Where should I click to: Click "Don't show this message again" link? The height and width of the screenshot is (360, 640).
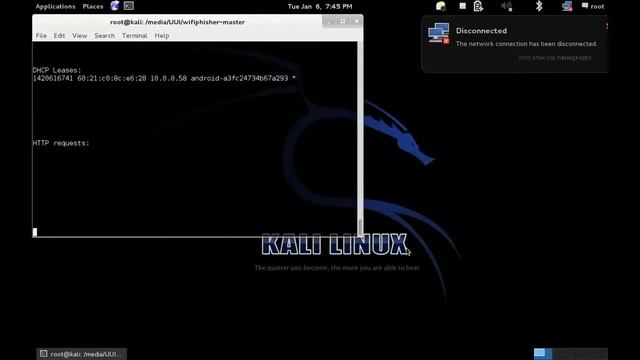555,58
